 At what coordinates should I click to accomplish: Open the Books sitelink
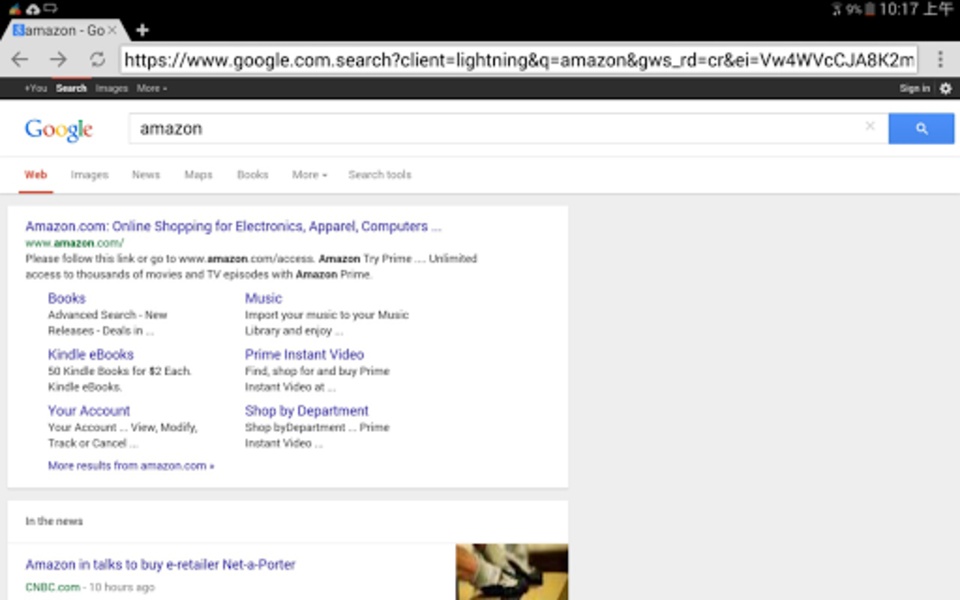67,298
